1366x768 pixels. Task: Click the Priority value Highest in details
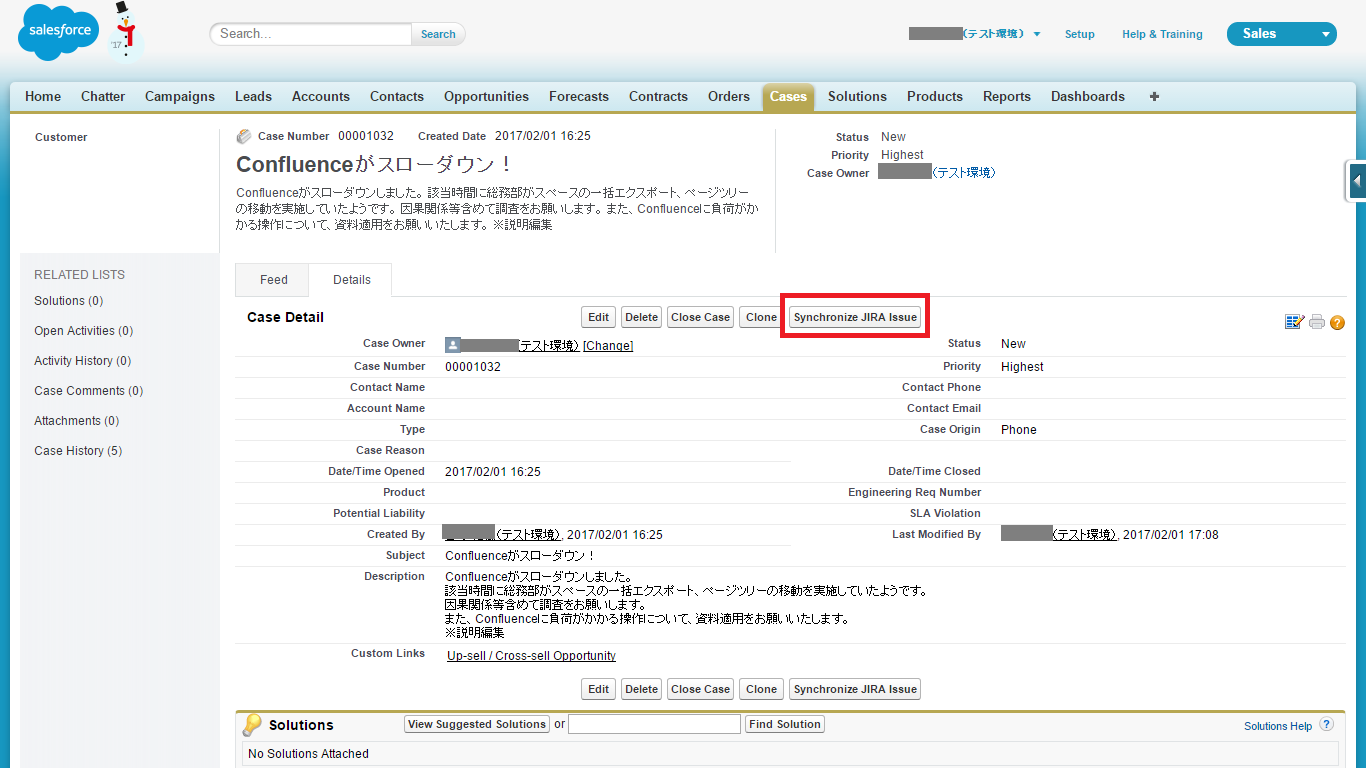(1022, 367)
